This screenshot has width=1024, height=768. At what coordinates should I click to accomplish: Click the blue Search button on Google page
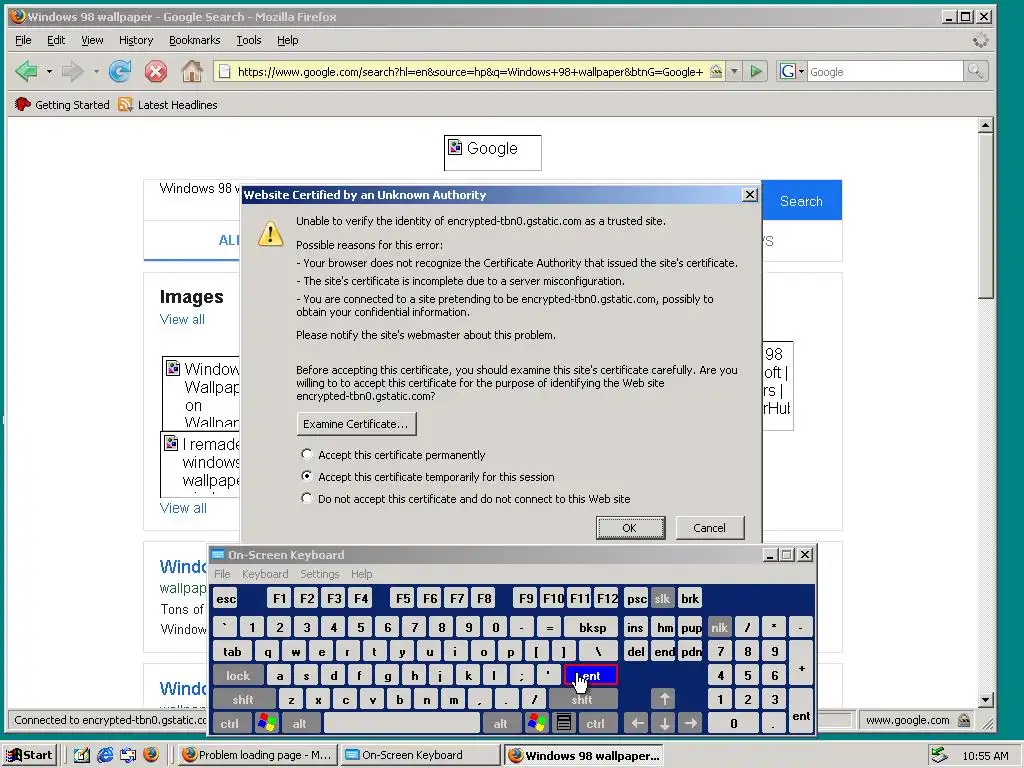[x=801, y=200]
